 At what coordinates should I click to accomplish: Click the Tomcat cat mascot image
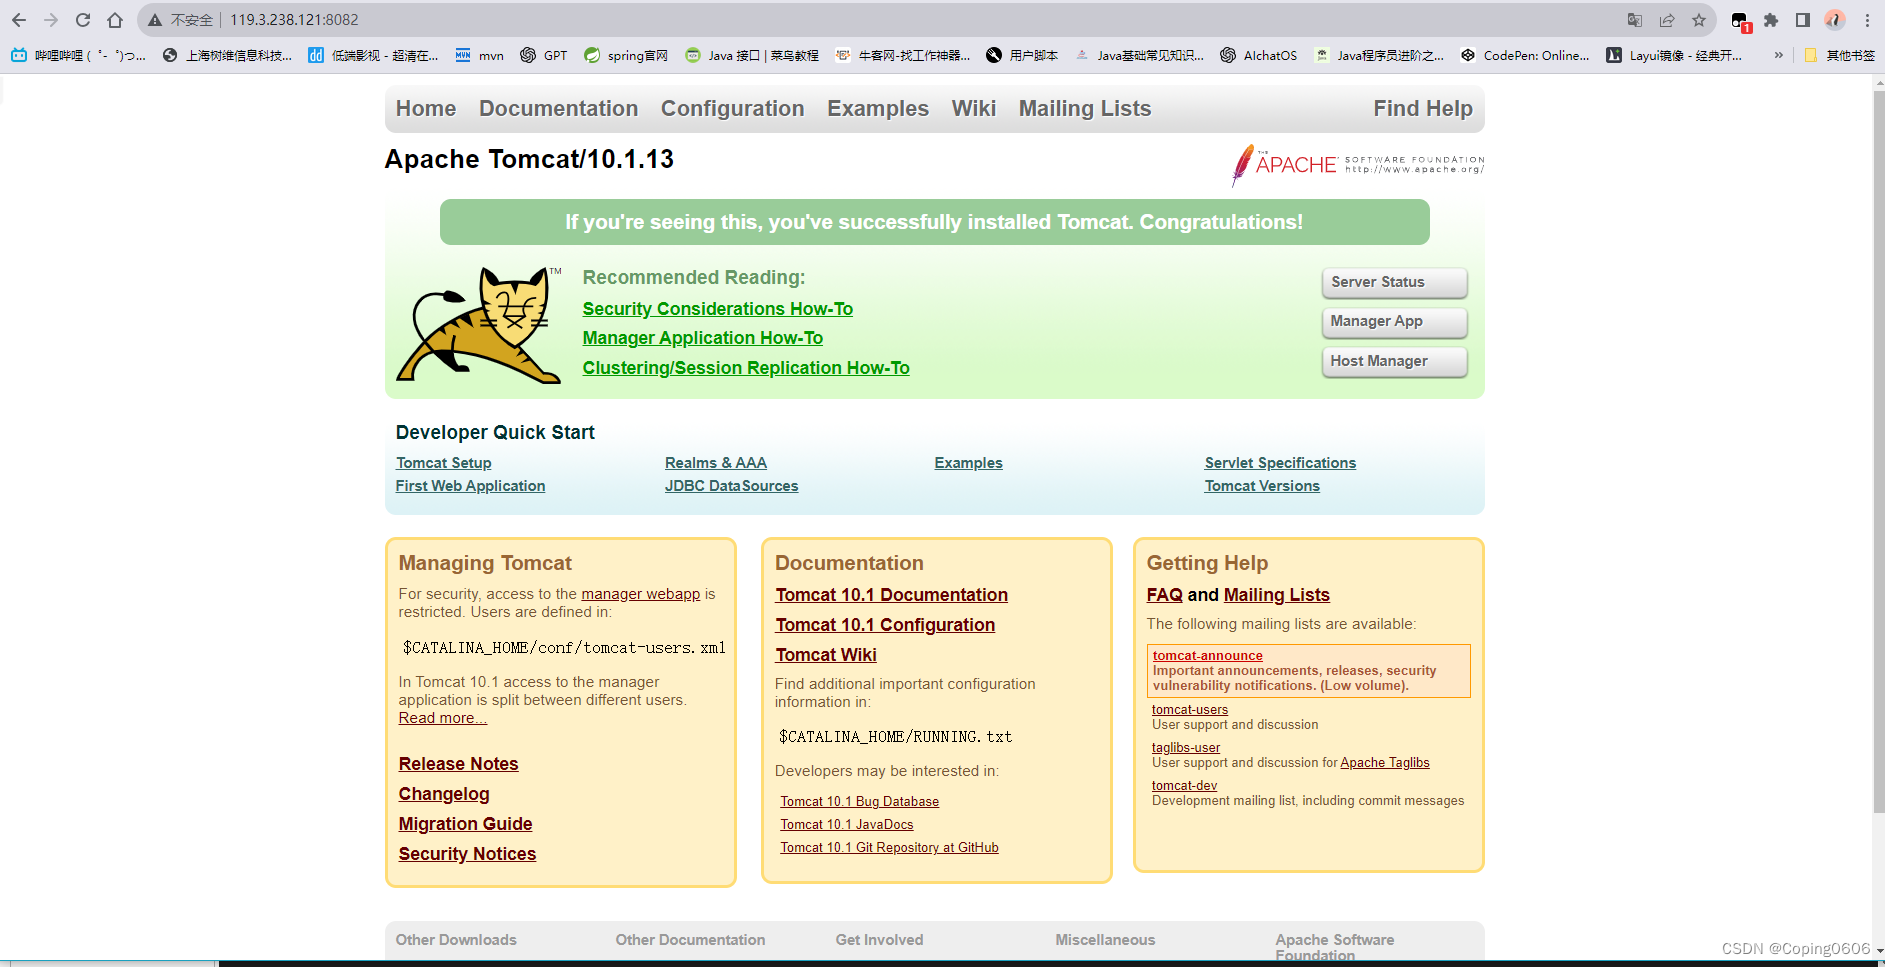[479, 325]
